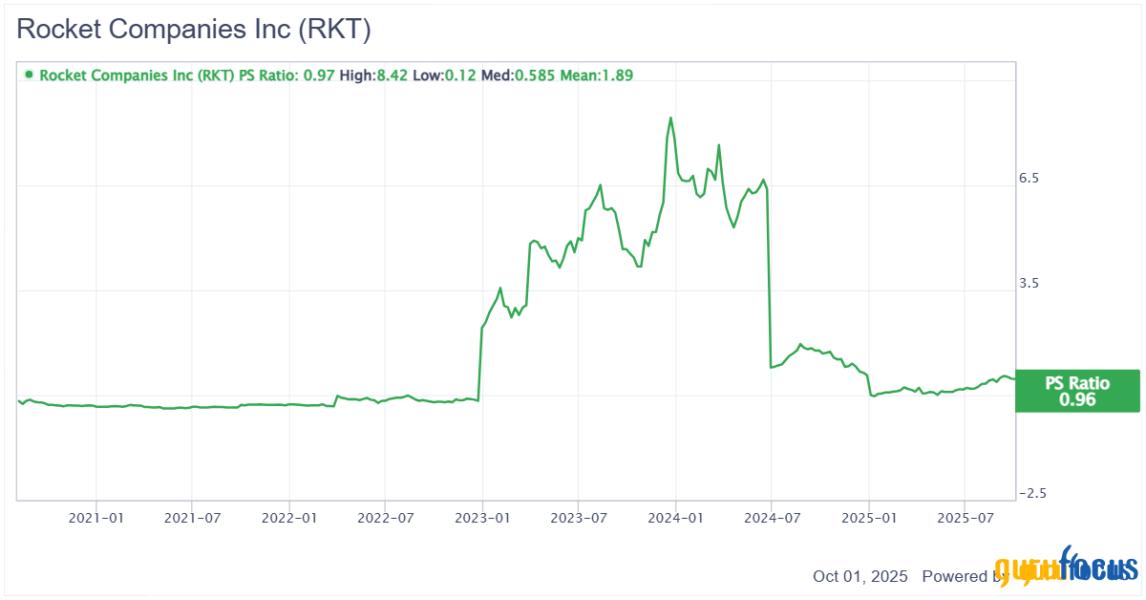Click the 2025-07 x-axis label
1146x600 pixels.
pos(965,518)
